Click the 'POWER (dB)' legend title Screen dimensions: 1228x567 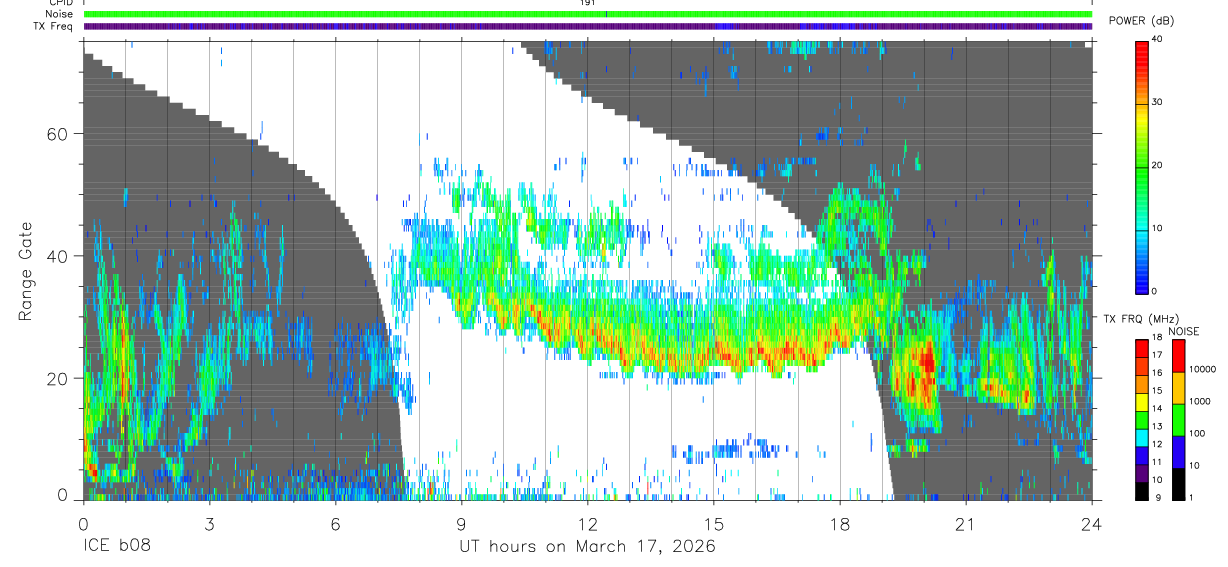[x=1142, y=21]
